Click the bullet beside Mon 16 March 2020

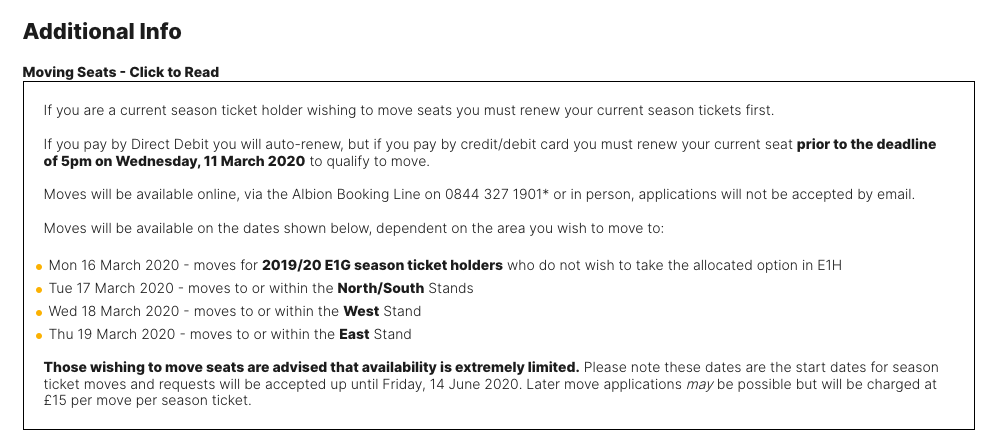click(x=39, y=267)
